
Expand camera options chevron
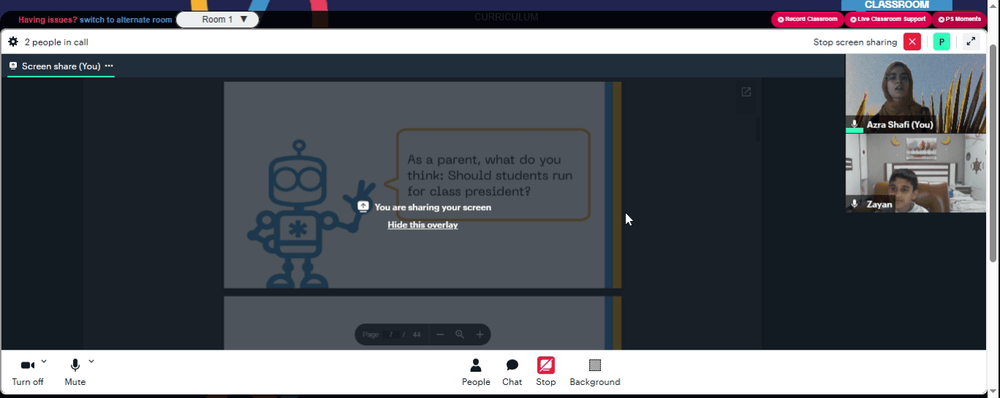tap(44, 361)
